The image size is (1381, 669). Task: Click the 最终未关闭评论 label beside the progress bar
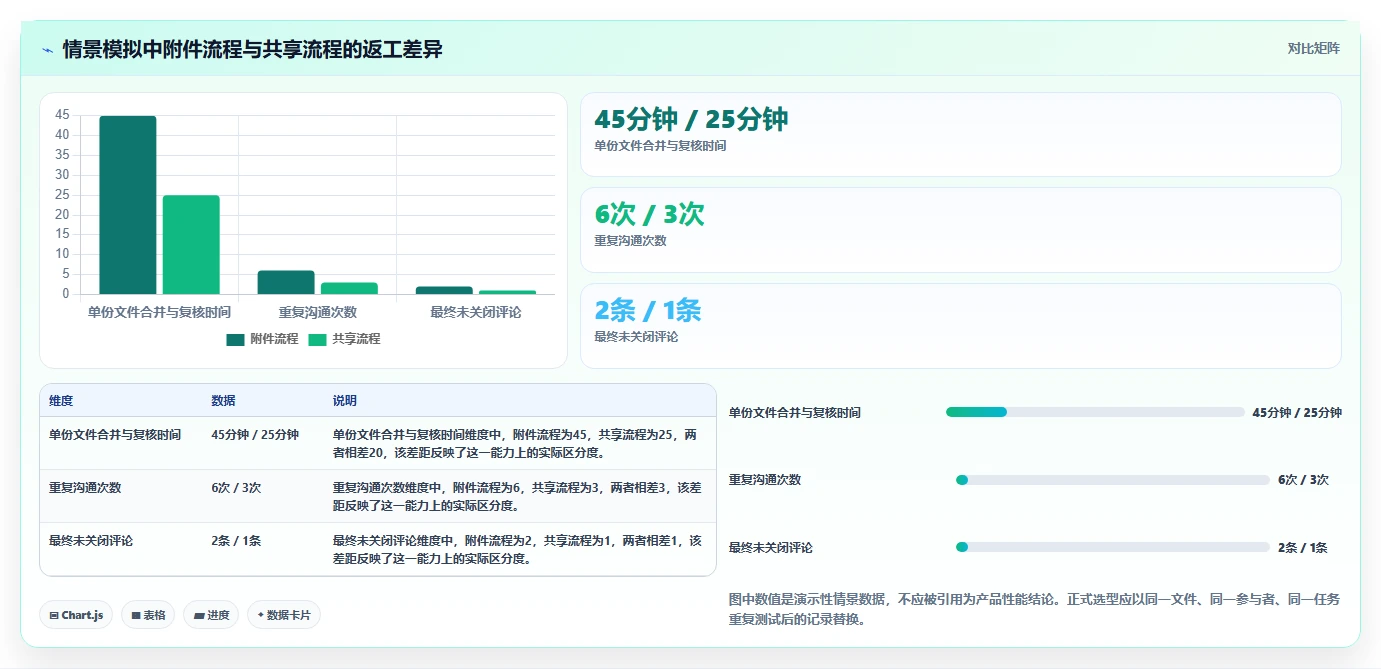click(x=771, y=547)
